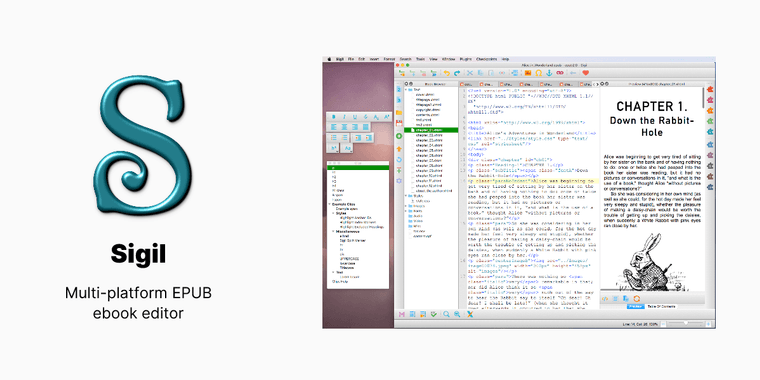
Task: Open the Checkpoints menu
Action: (486, 59)
